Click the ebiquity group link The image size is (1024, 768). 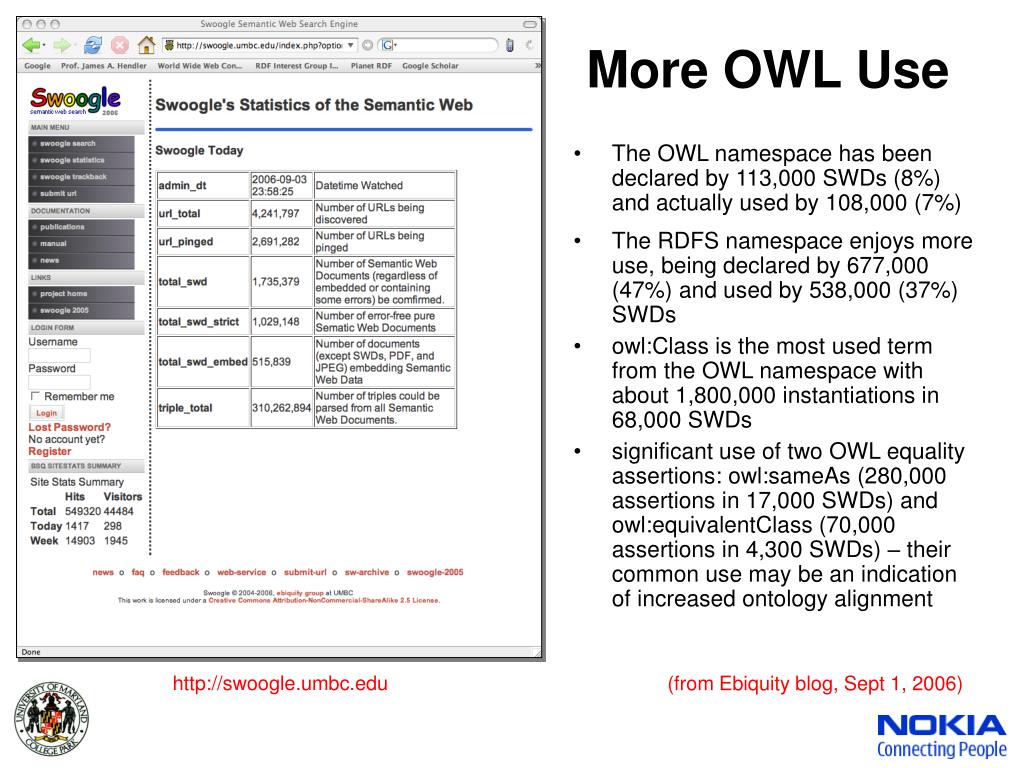pos(300,593)
